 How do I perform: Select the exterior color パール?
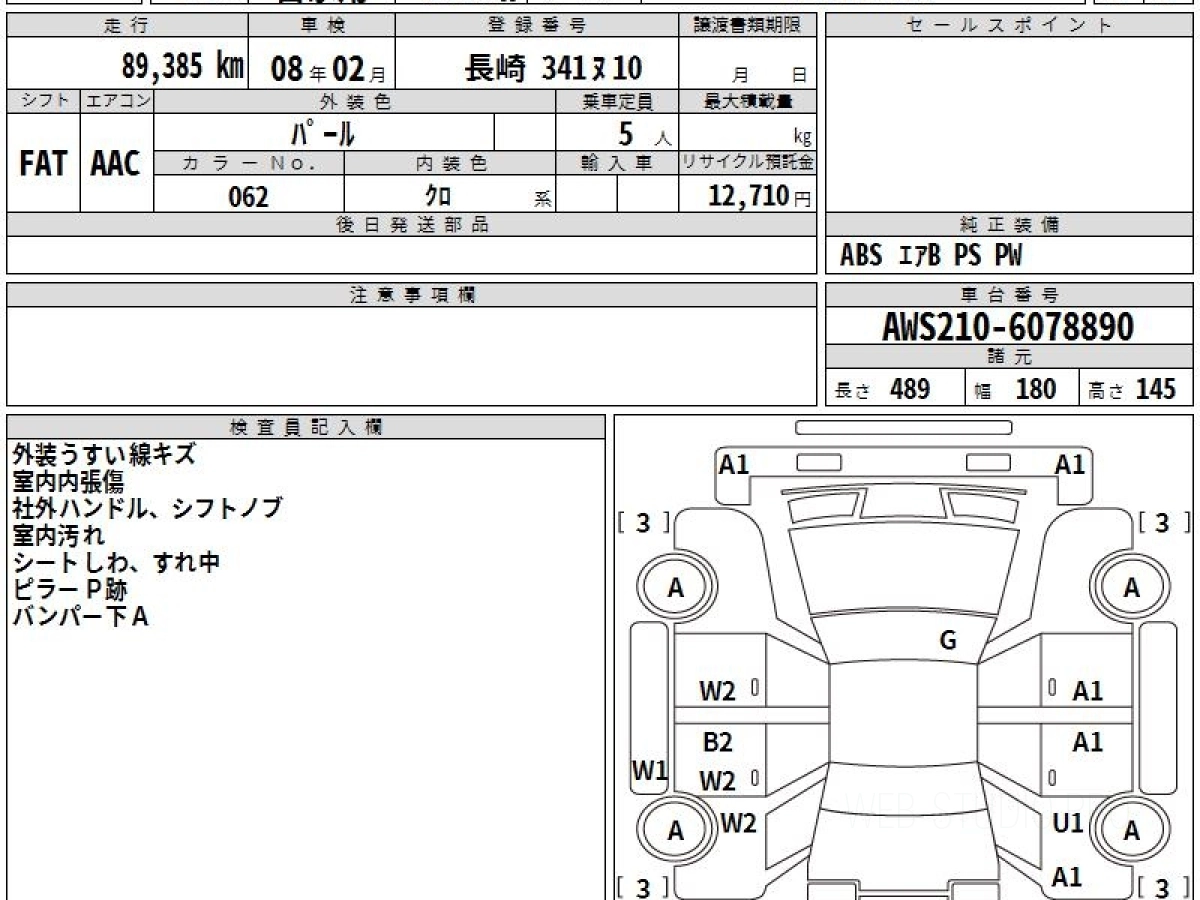coord(323,132)
